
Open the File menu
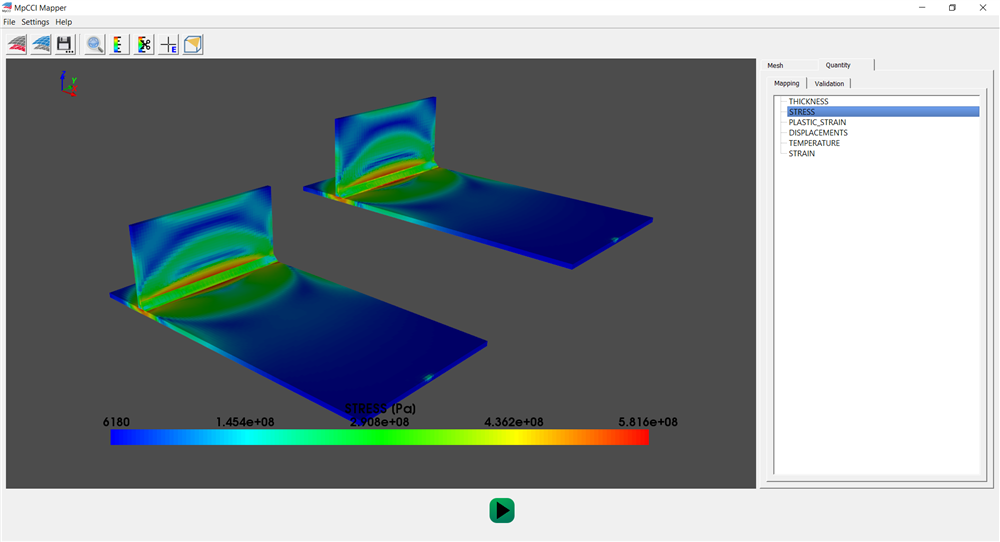(9, 22)
